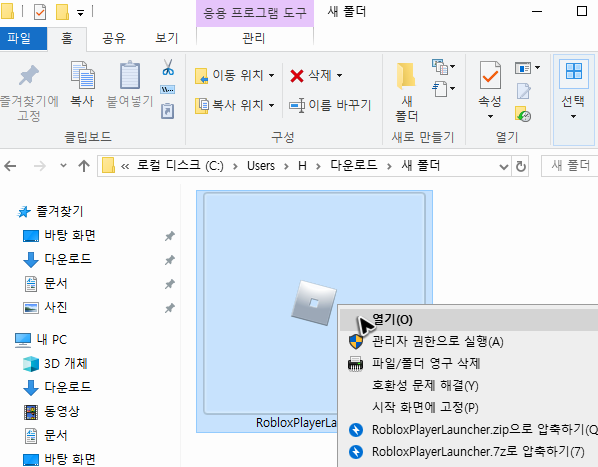Image resolution: width=598 pixels, height=467 pixels.
Task: Click the Edit icon in 열기 group
Action: pyautogui.click(x=523, y=91)
